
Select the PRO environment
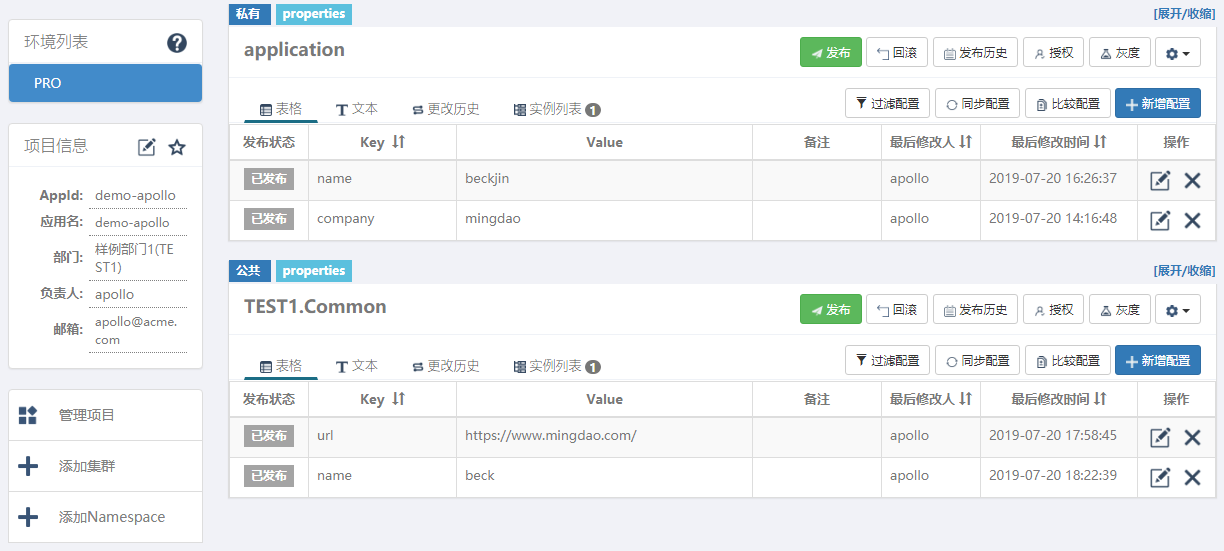pyautogui.click(x=105, y=83)
